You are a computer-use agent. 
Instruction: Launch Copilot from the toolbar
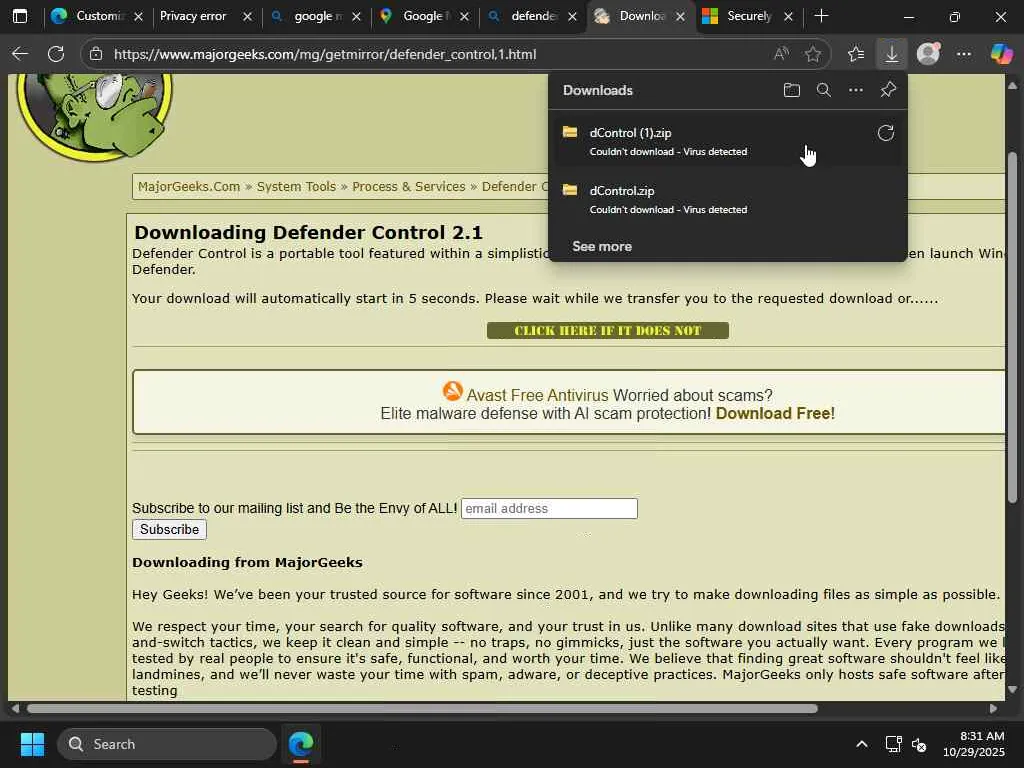[1001, 54]
